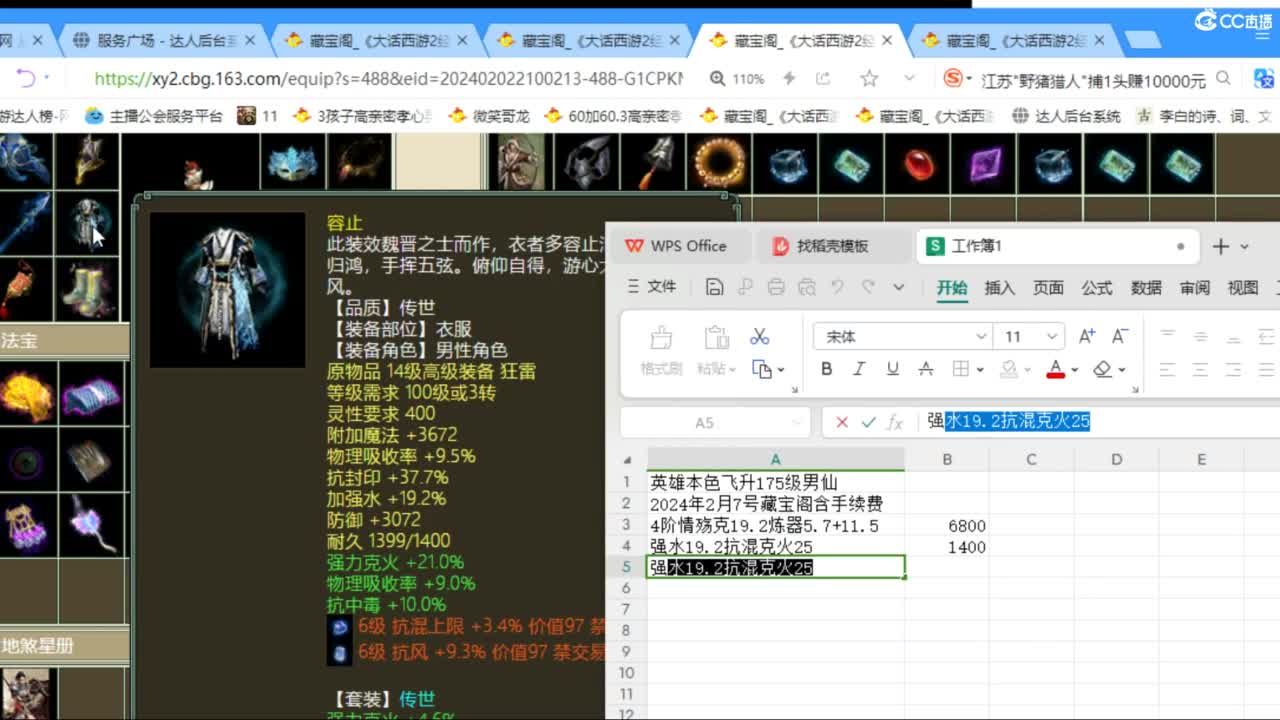Open the name box A5 dropdown
The height and width of the screenshot is (720, 1280).
(797, 422)
